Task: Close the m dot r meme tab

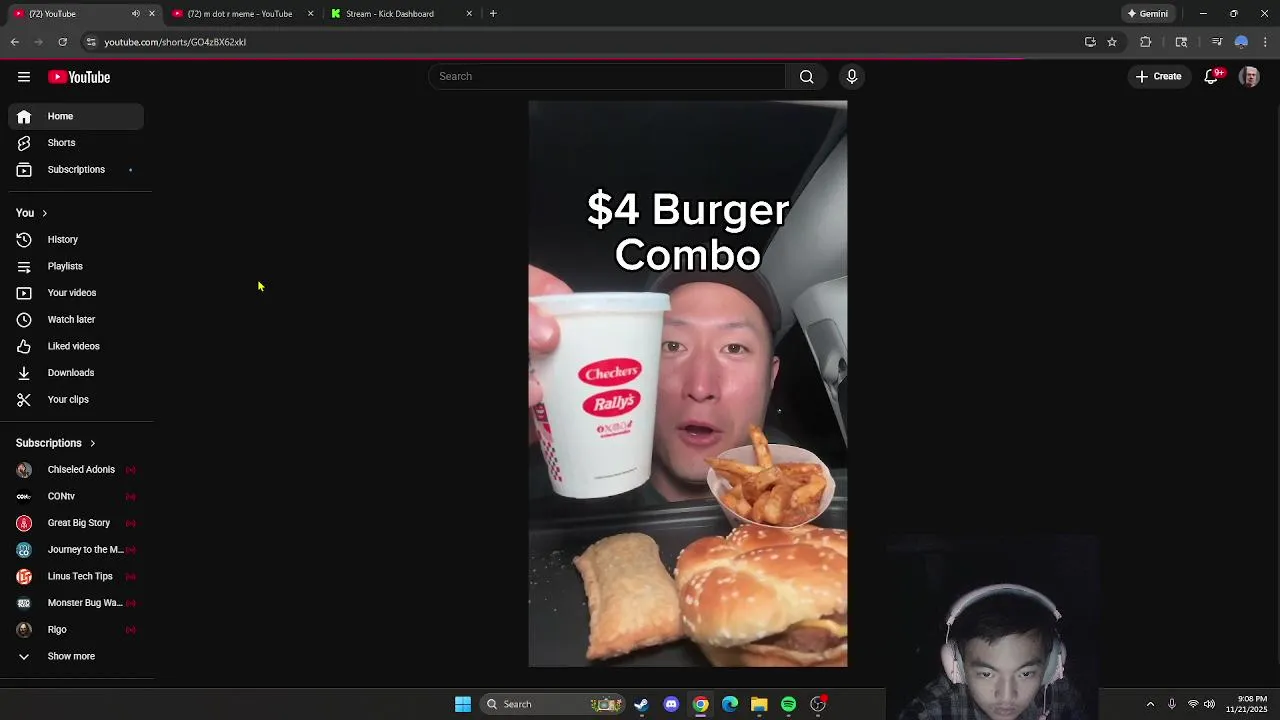Action: pos(310,14)
